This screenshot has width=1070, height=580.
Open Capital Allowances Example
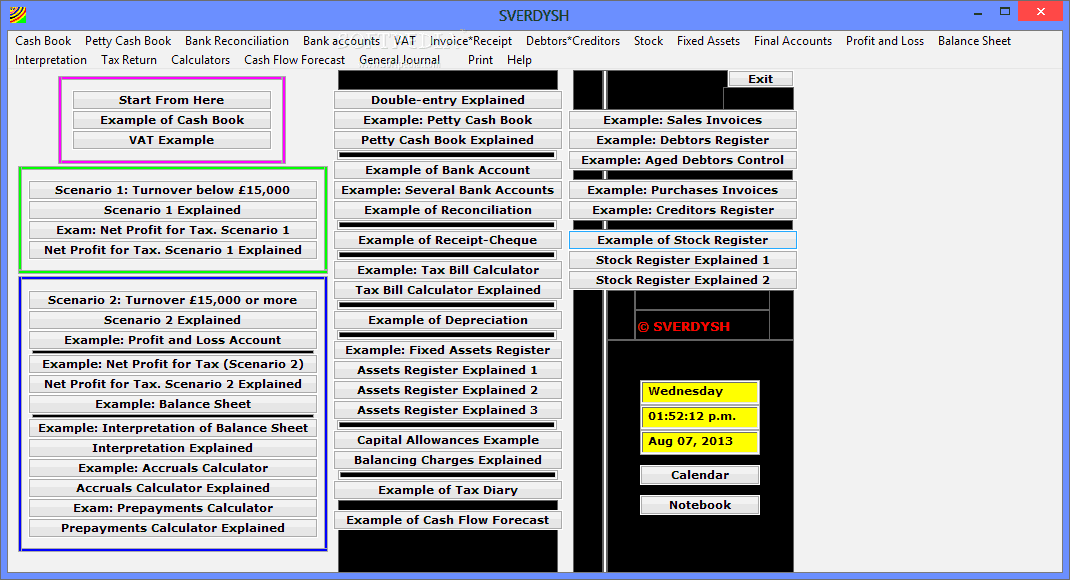coord(448,440)
